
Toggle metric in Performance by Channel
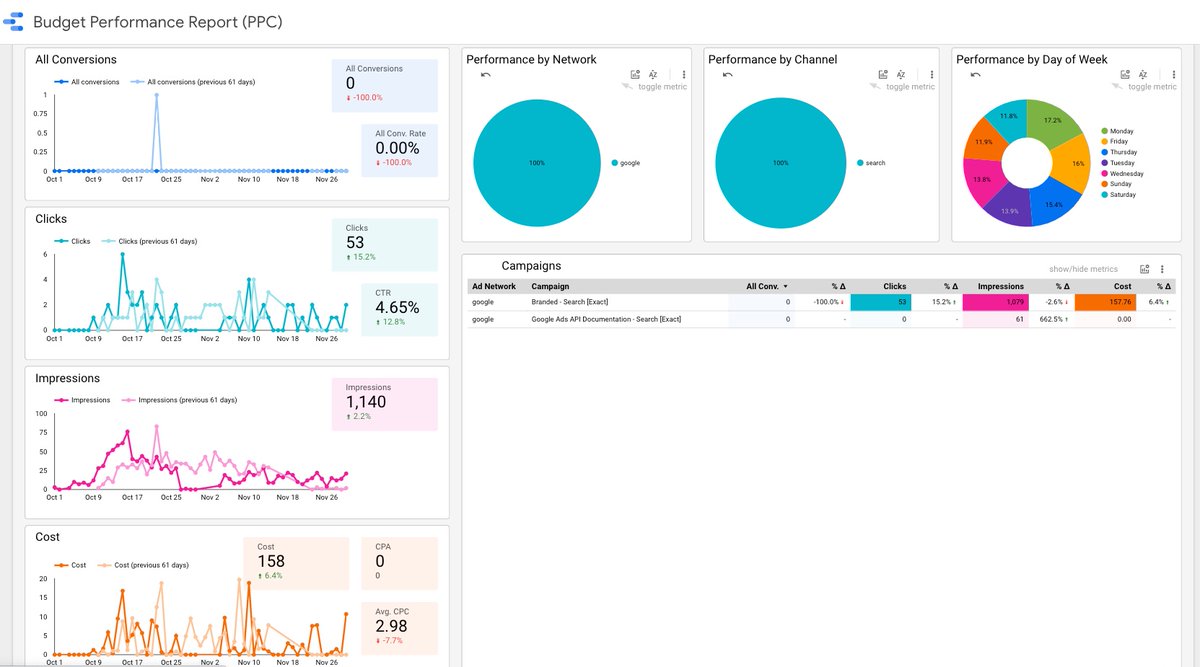point(910,87)
